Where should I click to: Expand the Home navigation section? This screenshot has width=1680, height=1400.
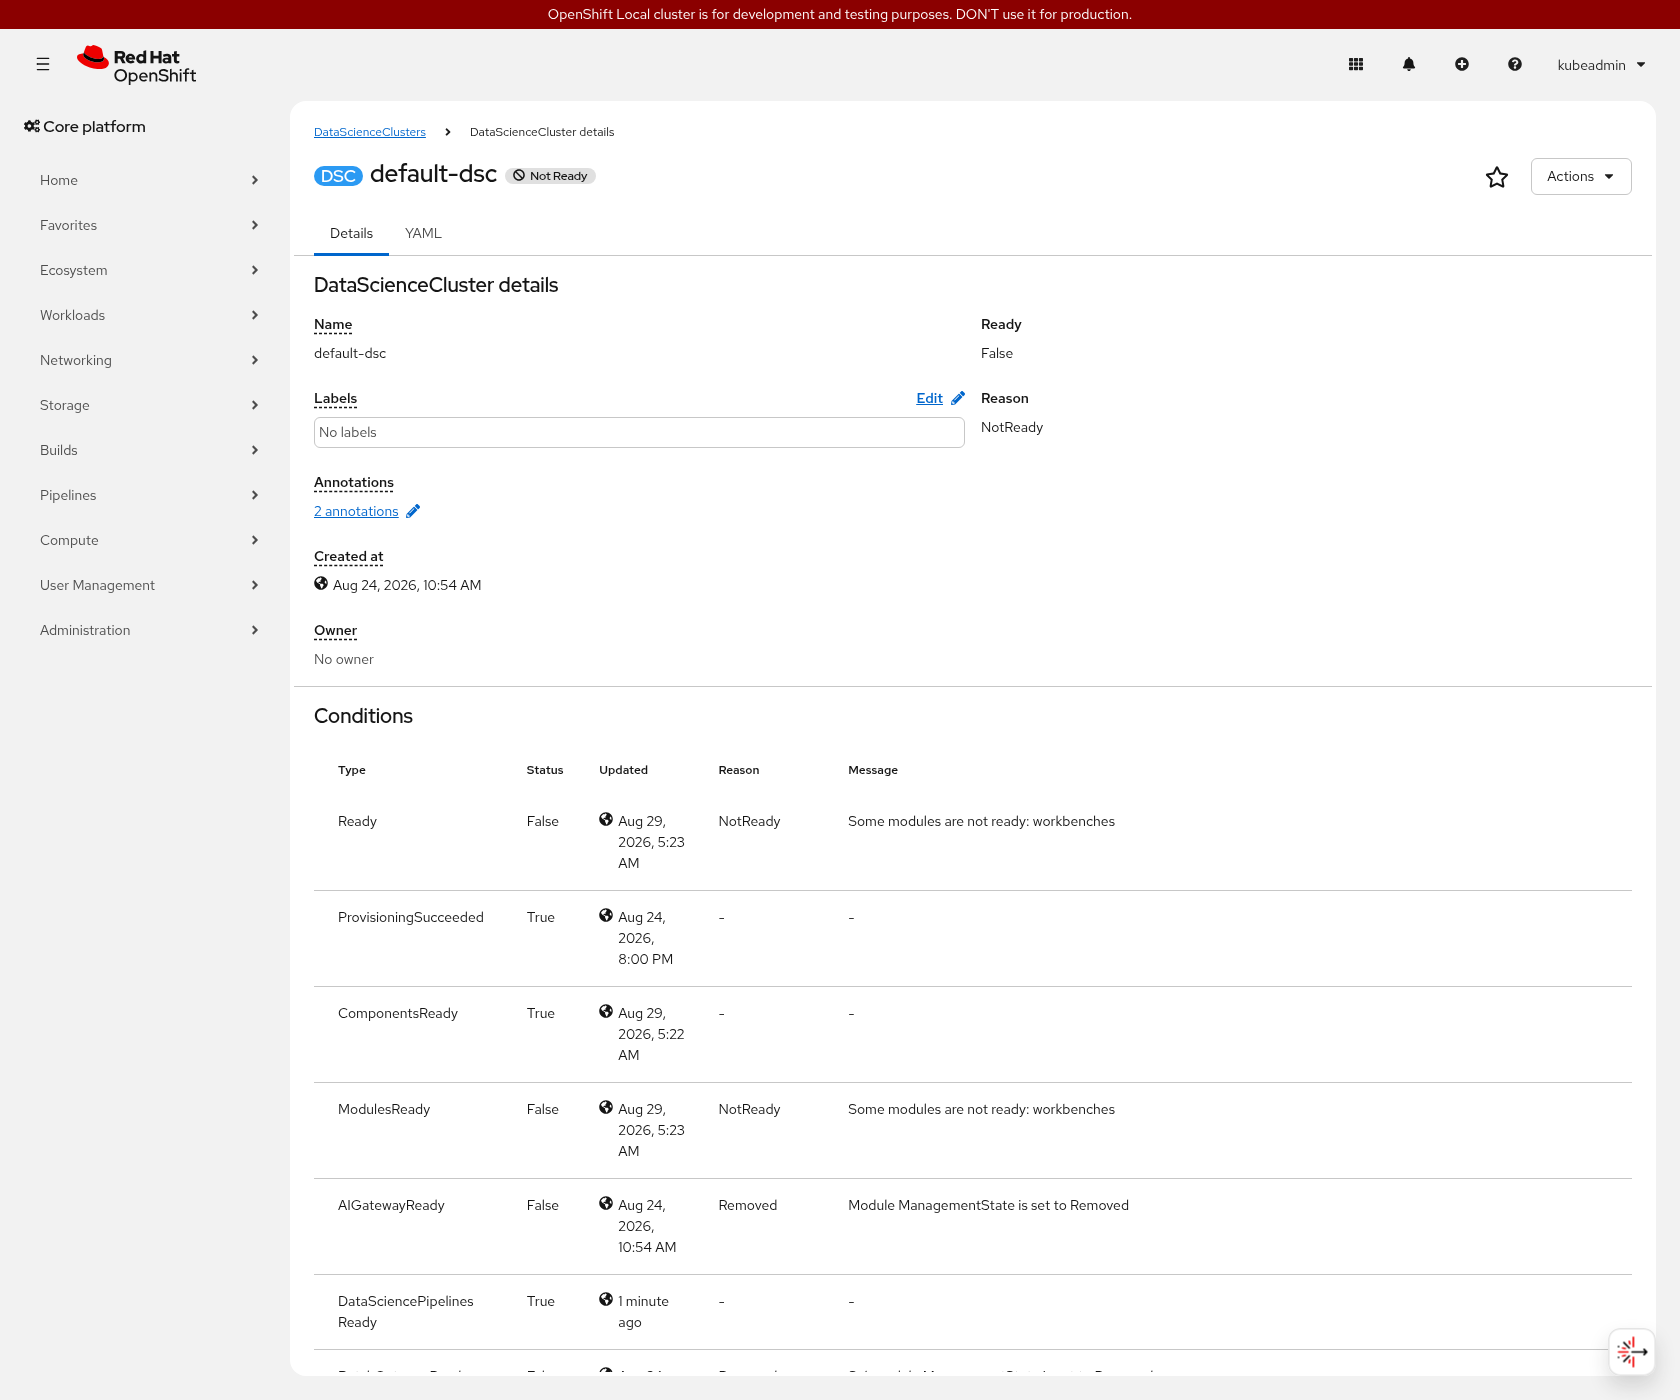(149, 180)
